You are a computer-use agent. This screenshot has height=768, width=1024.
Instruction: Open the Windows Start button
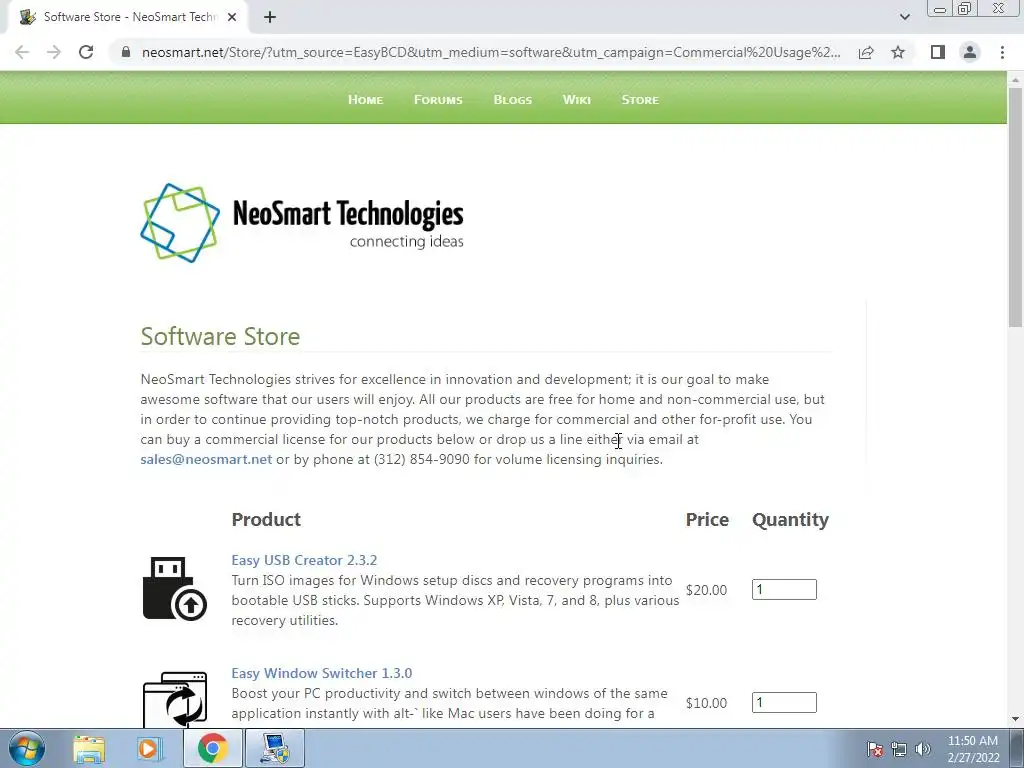pyautogui.click(x=27, y=748)
